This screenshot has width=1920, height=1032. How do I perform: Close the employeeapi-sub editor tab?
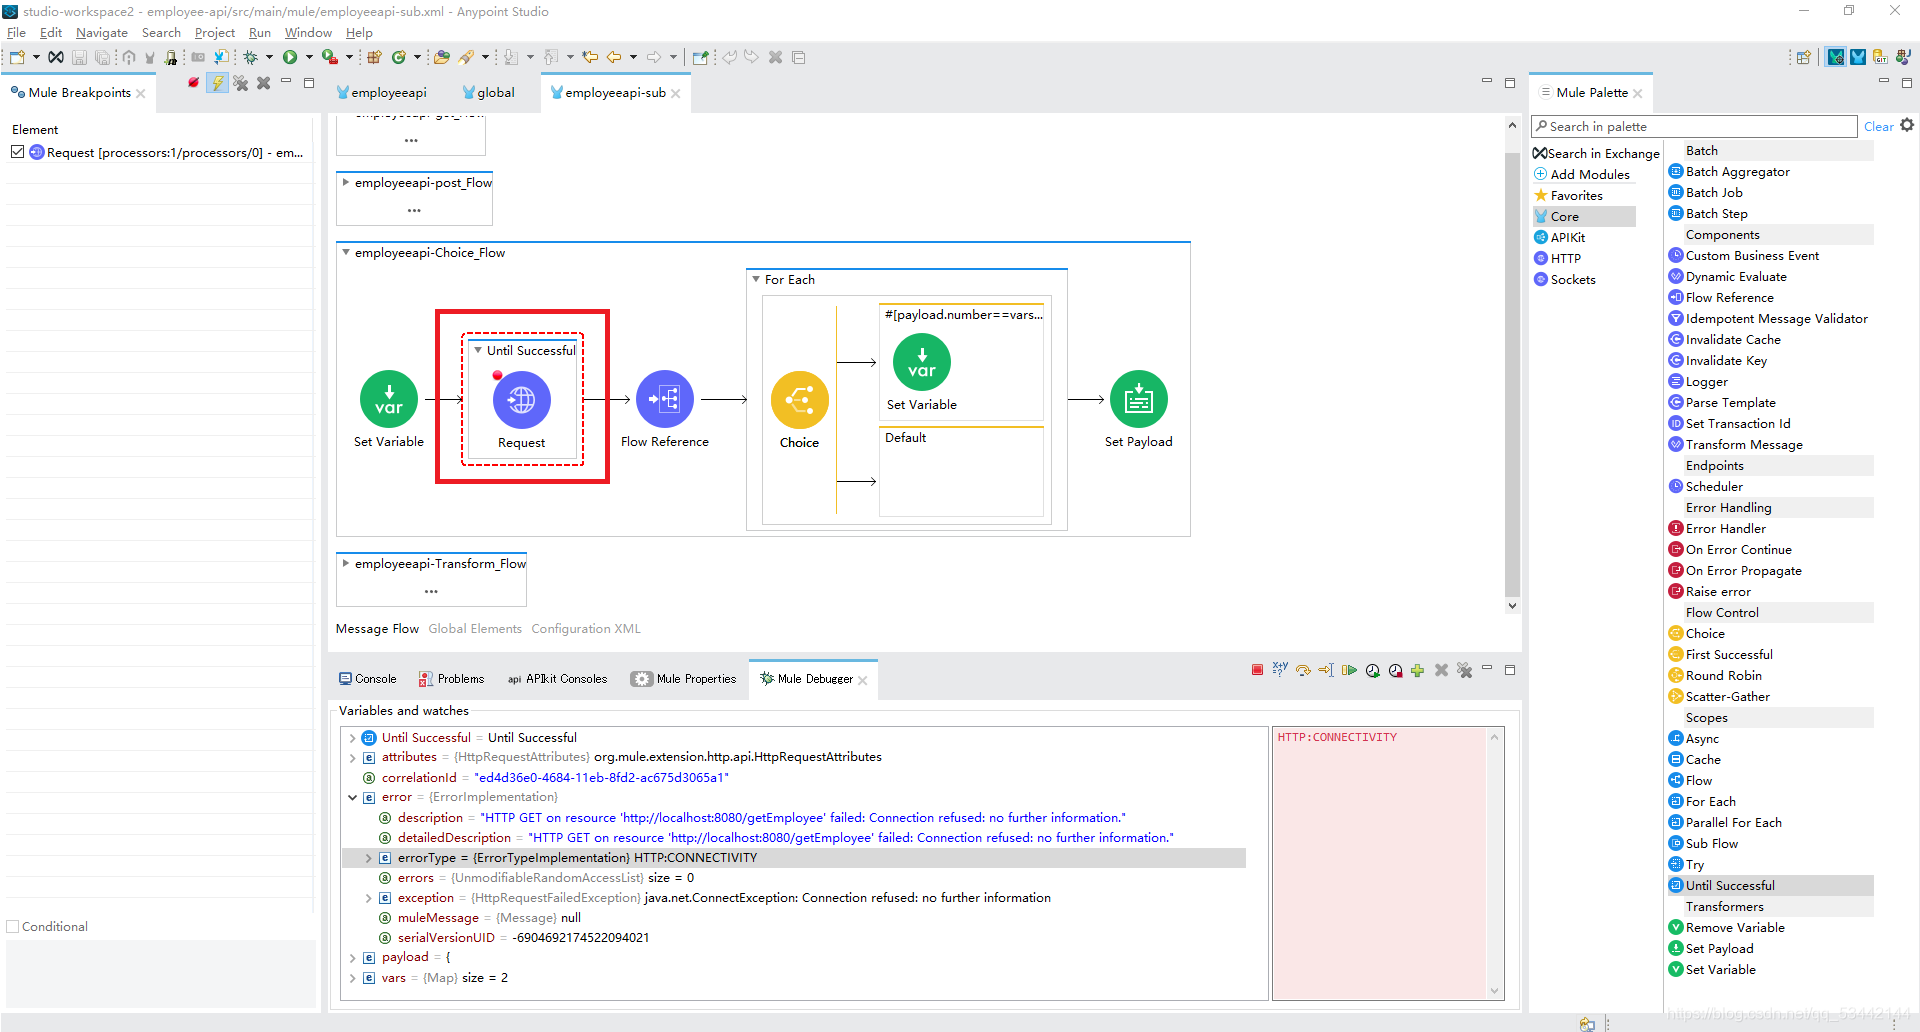676,93
